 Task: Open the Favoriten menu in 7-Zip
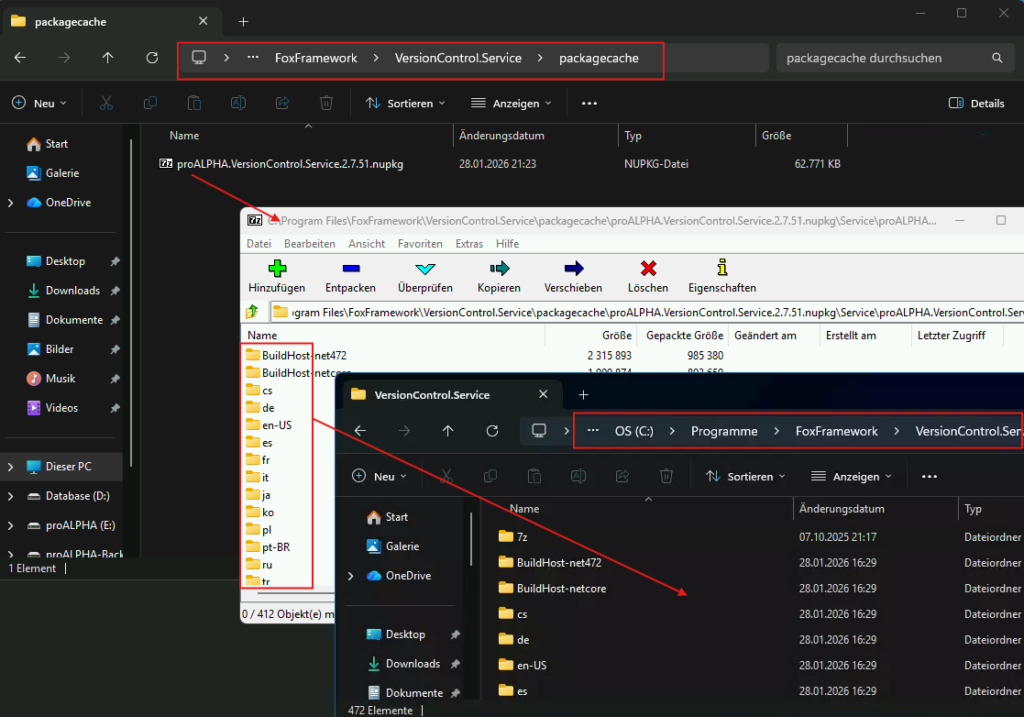(420, 244)
